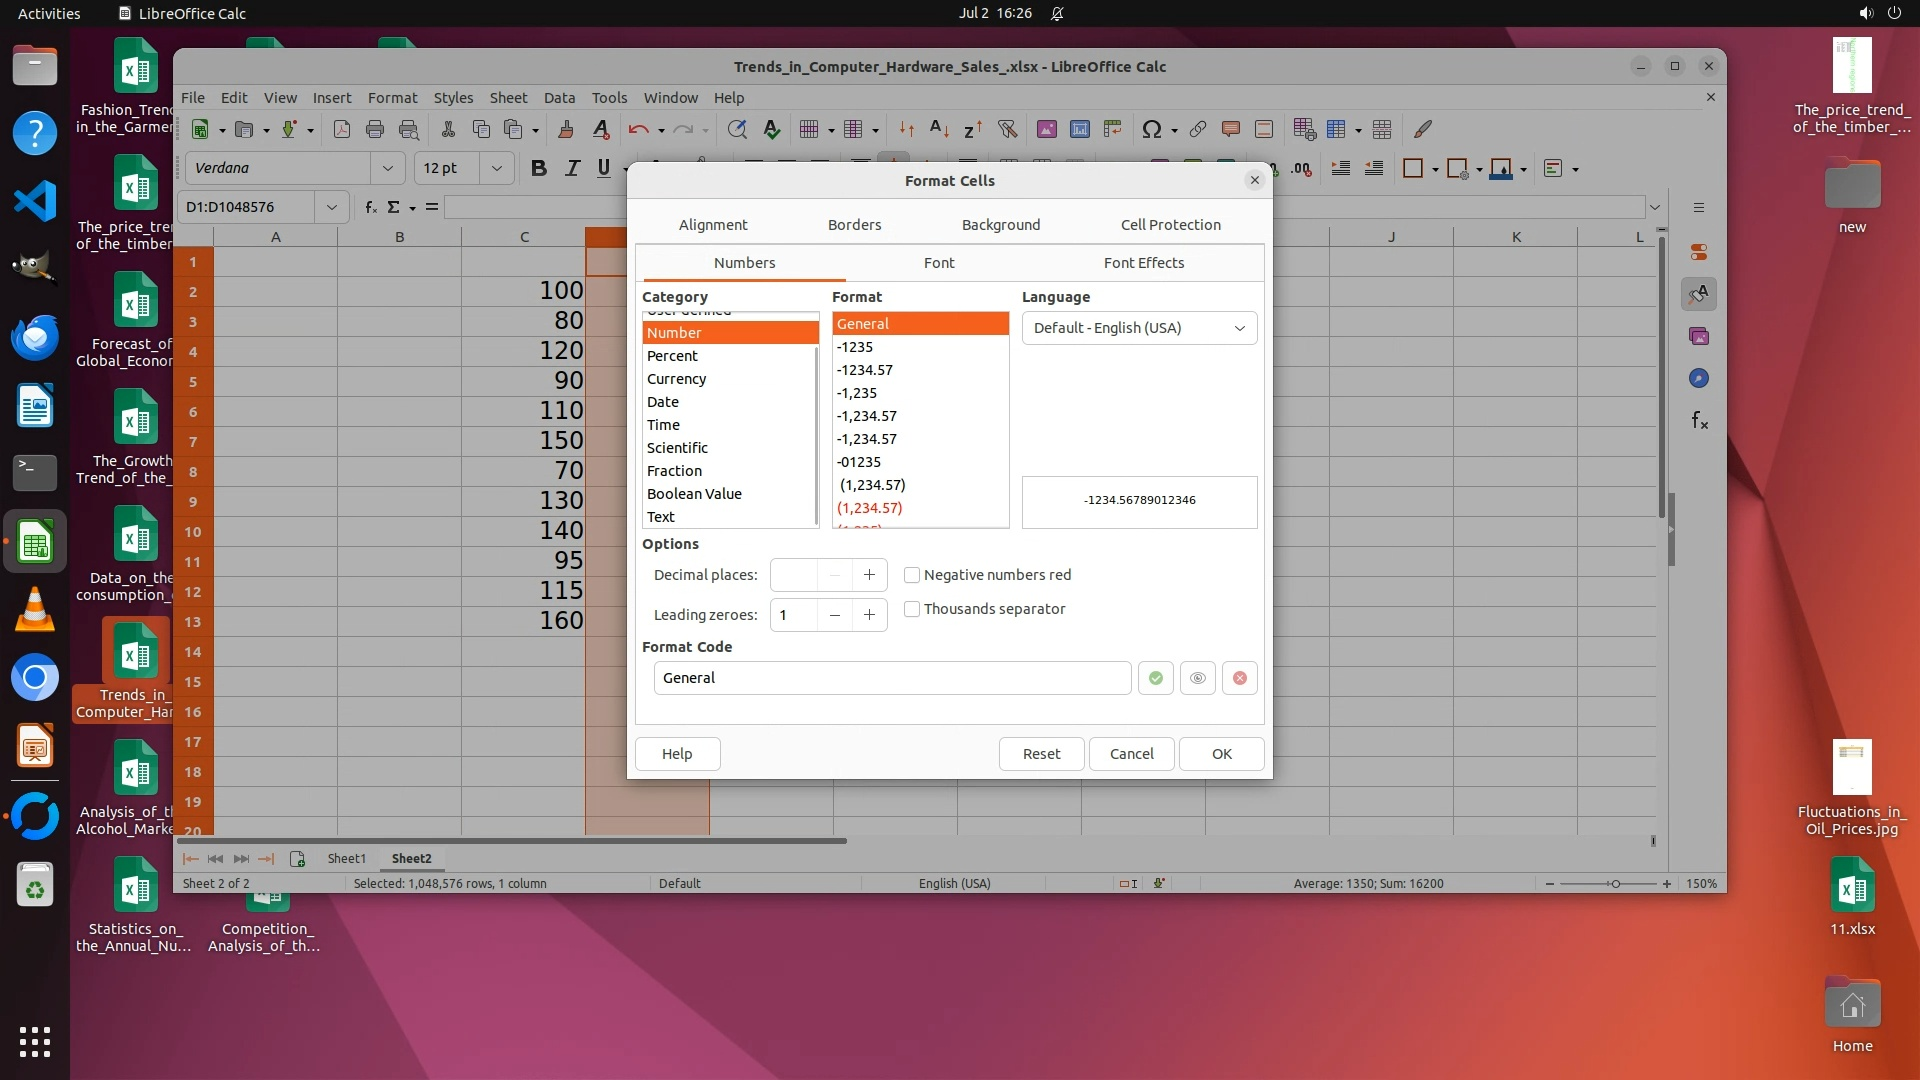The width and height of the screenshot is (1920, 1080).
Task: Open the Borders tab
Action: point(854,225)
